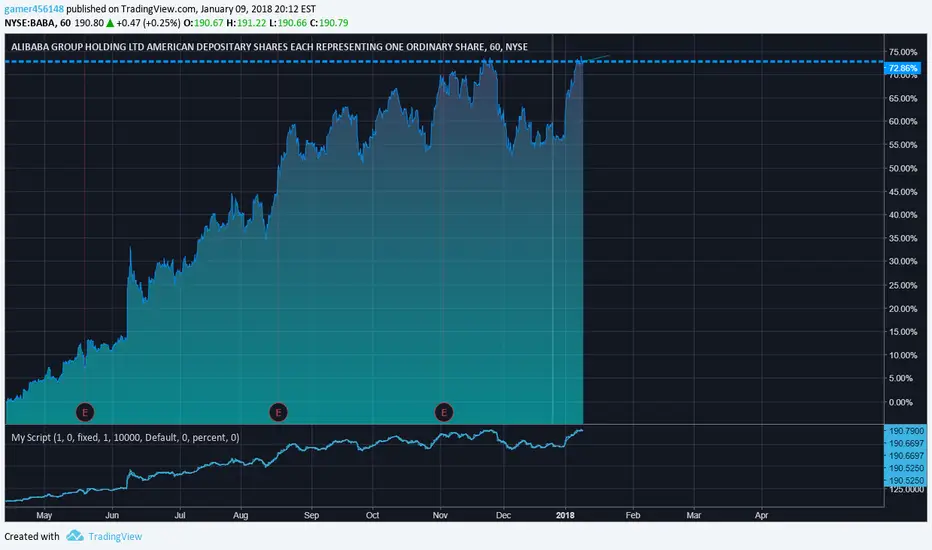932x550 pixels.
Task: Click the 50.00% axis label
Action: (x=903, y=168)
